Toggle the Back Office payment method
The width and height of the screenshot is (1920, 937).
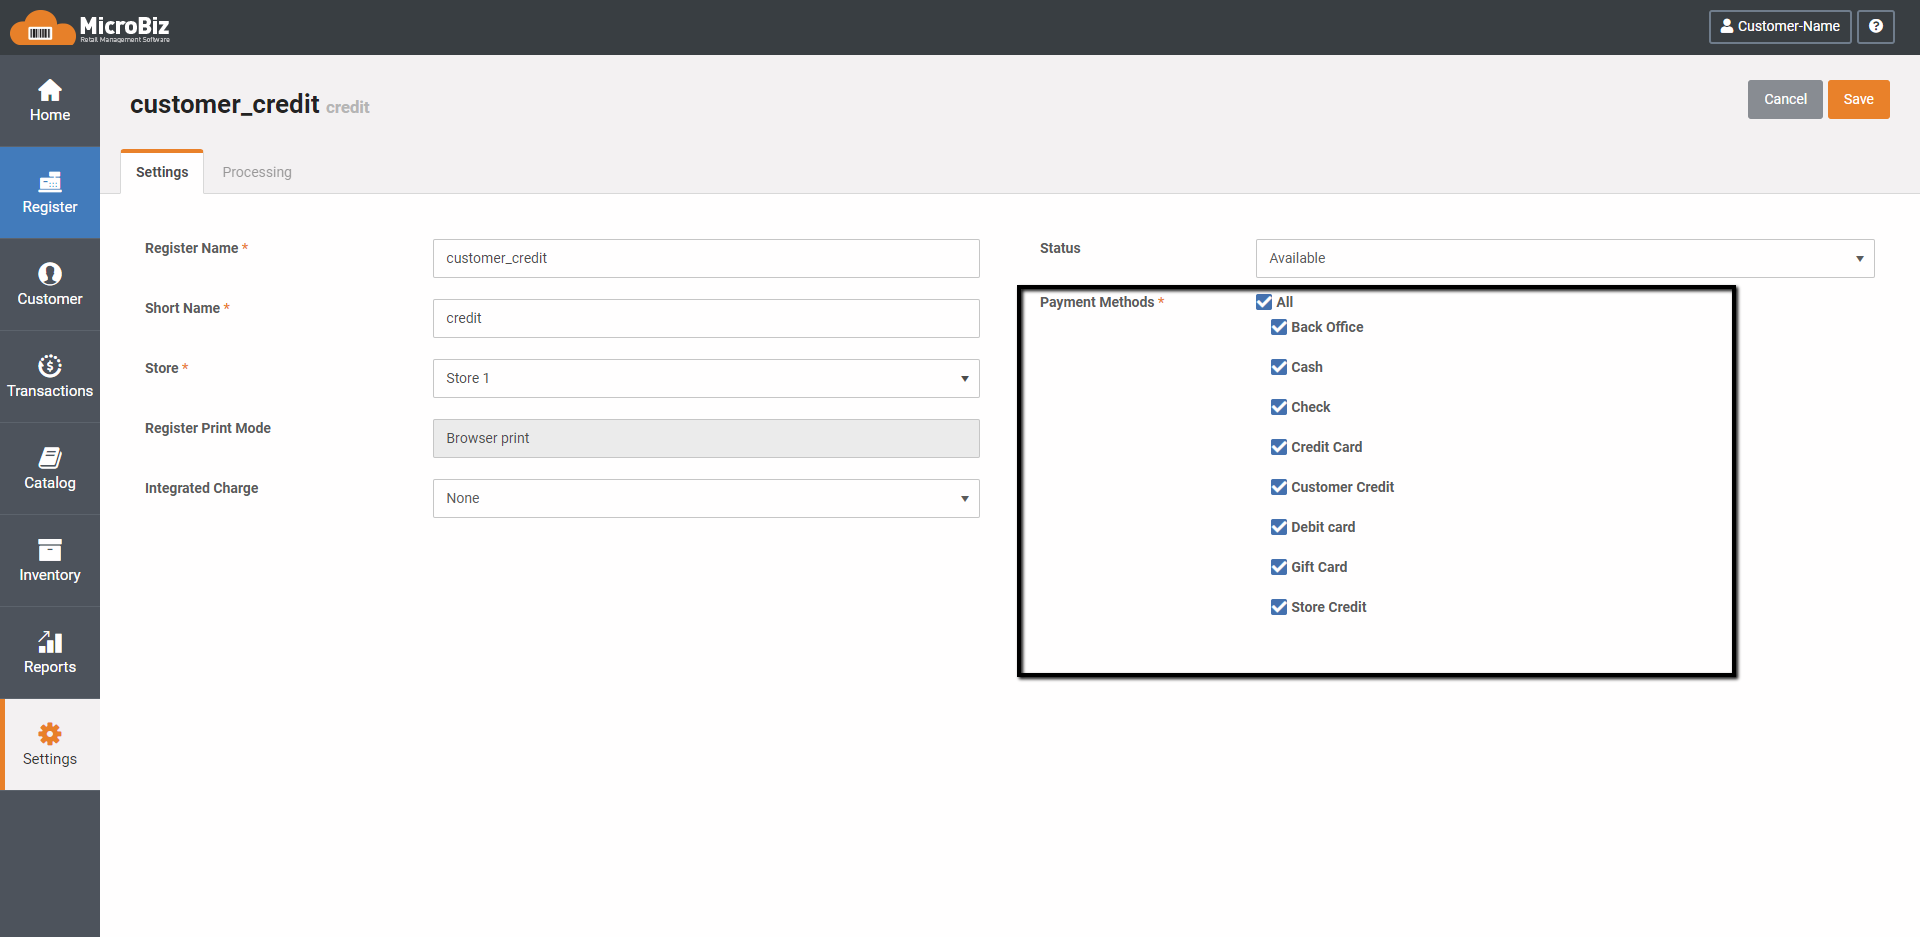[x=1279, y=327]
